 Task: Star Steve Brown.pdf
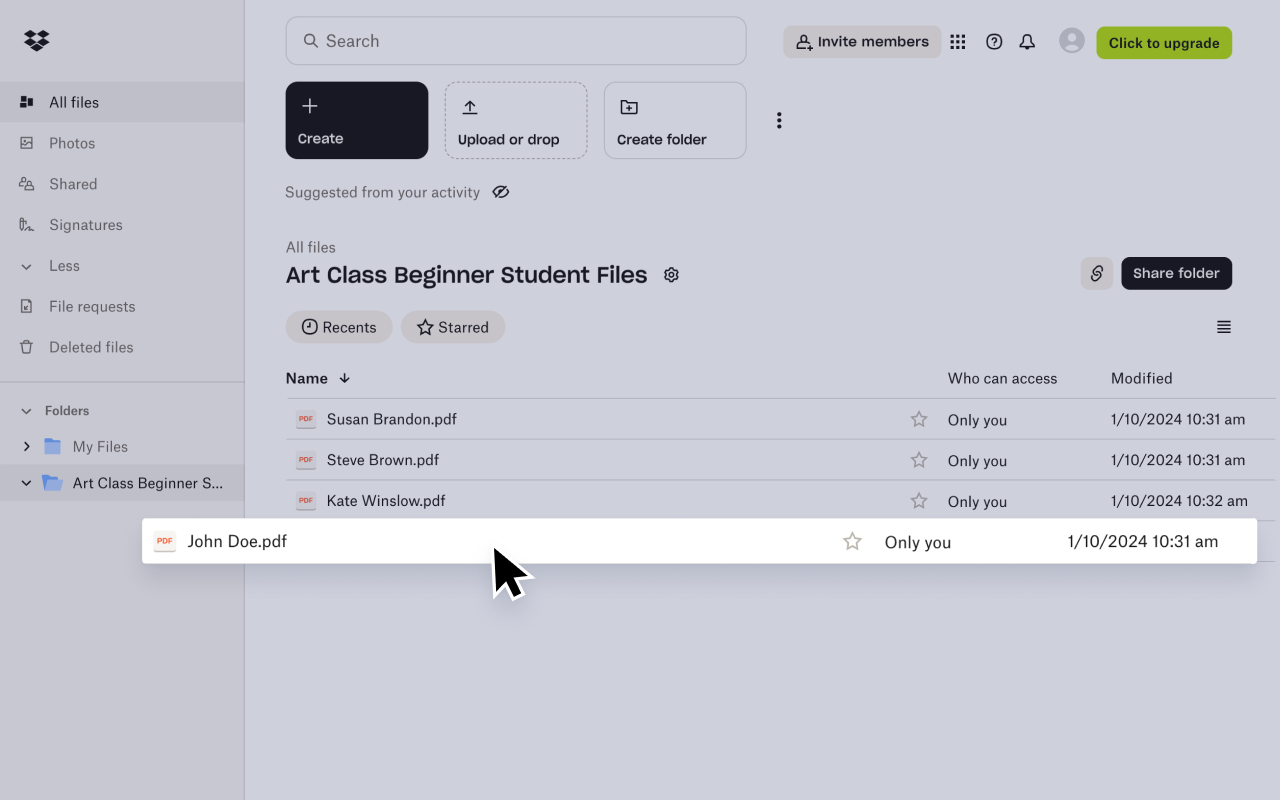[x=919, y=460]
